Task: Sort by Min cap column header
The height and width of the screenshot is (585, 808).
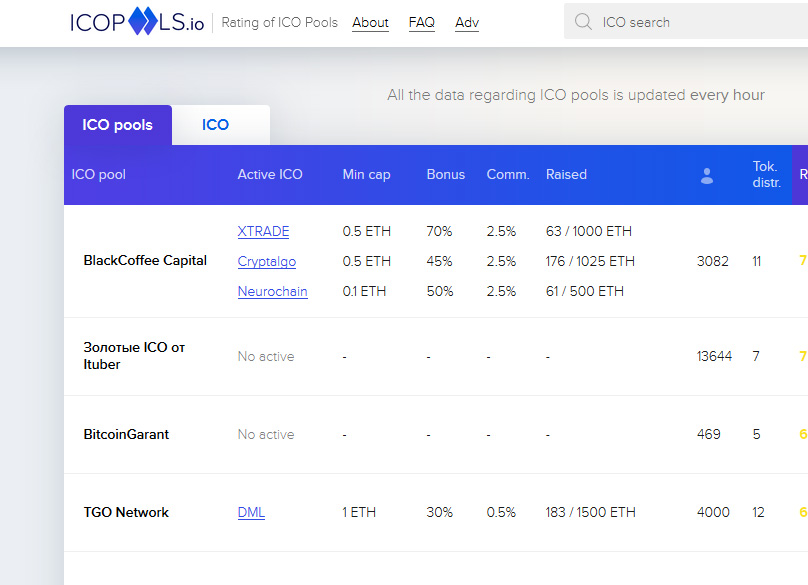Action: (x=366, y=175)
